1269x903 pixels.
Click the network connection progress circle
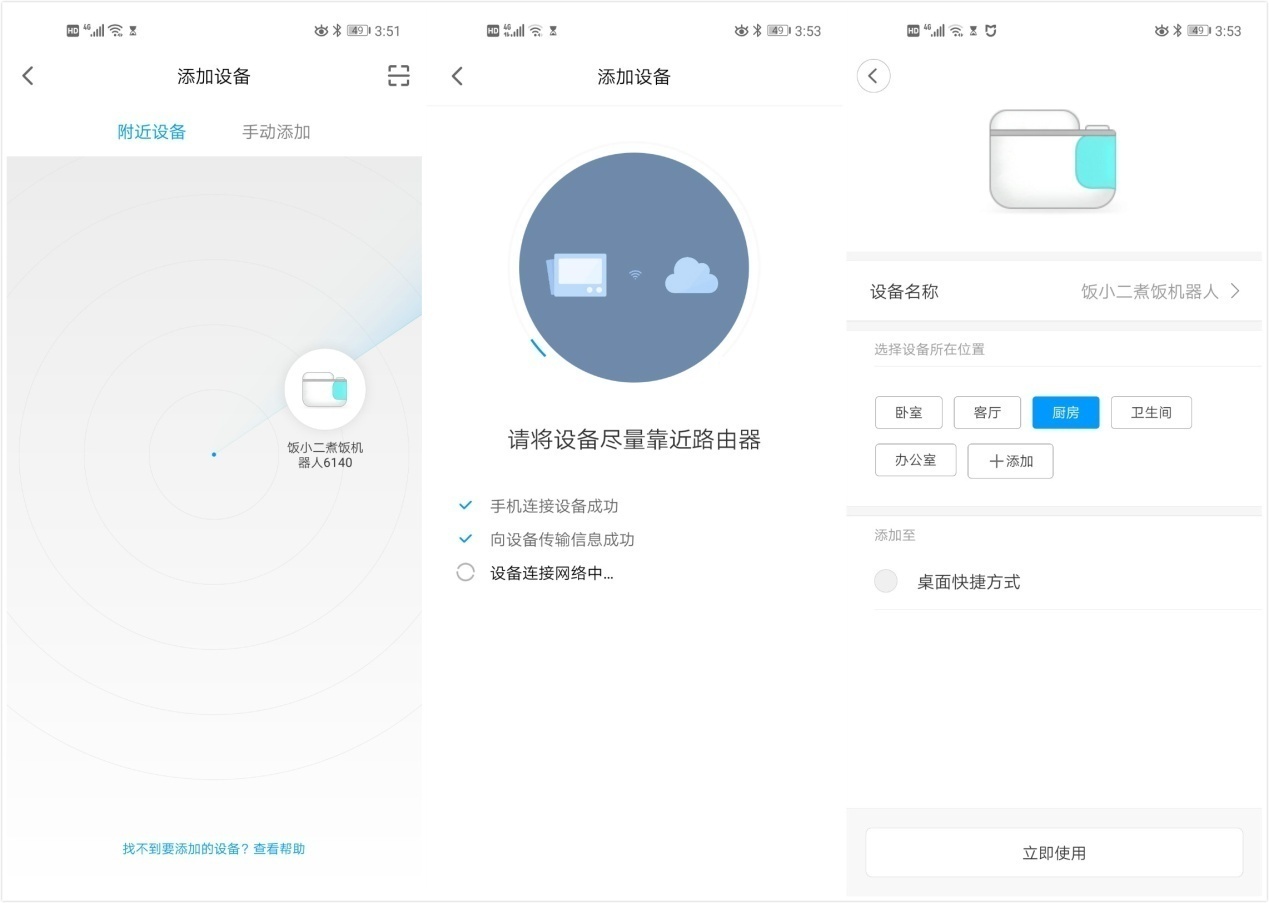coord(465,571)
